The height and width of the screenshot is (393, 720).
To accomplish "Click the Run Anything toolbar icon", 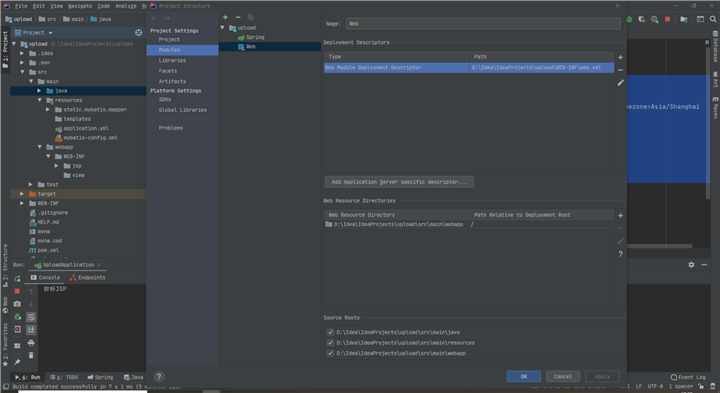I will click(x=700, y=19).
